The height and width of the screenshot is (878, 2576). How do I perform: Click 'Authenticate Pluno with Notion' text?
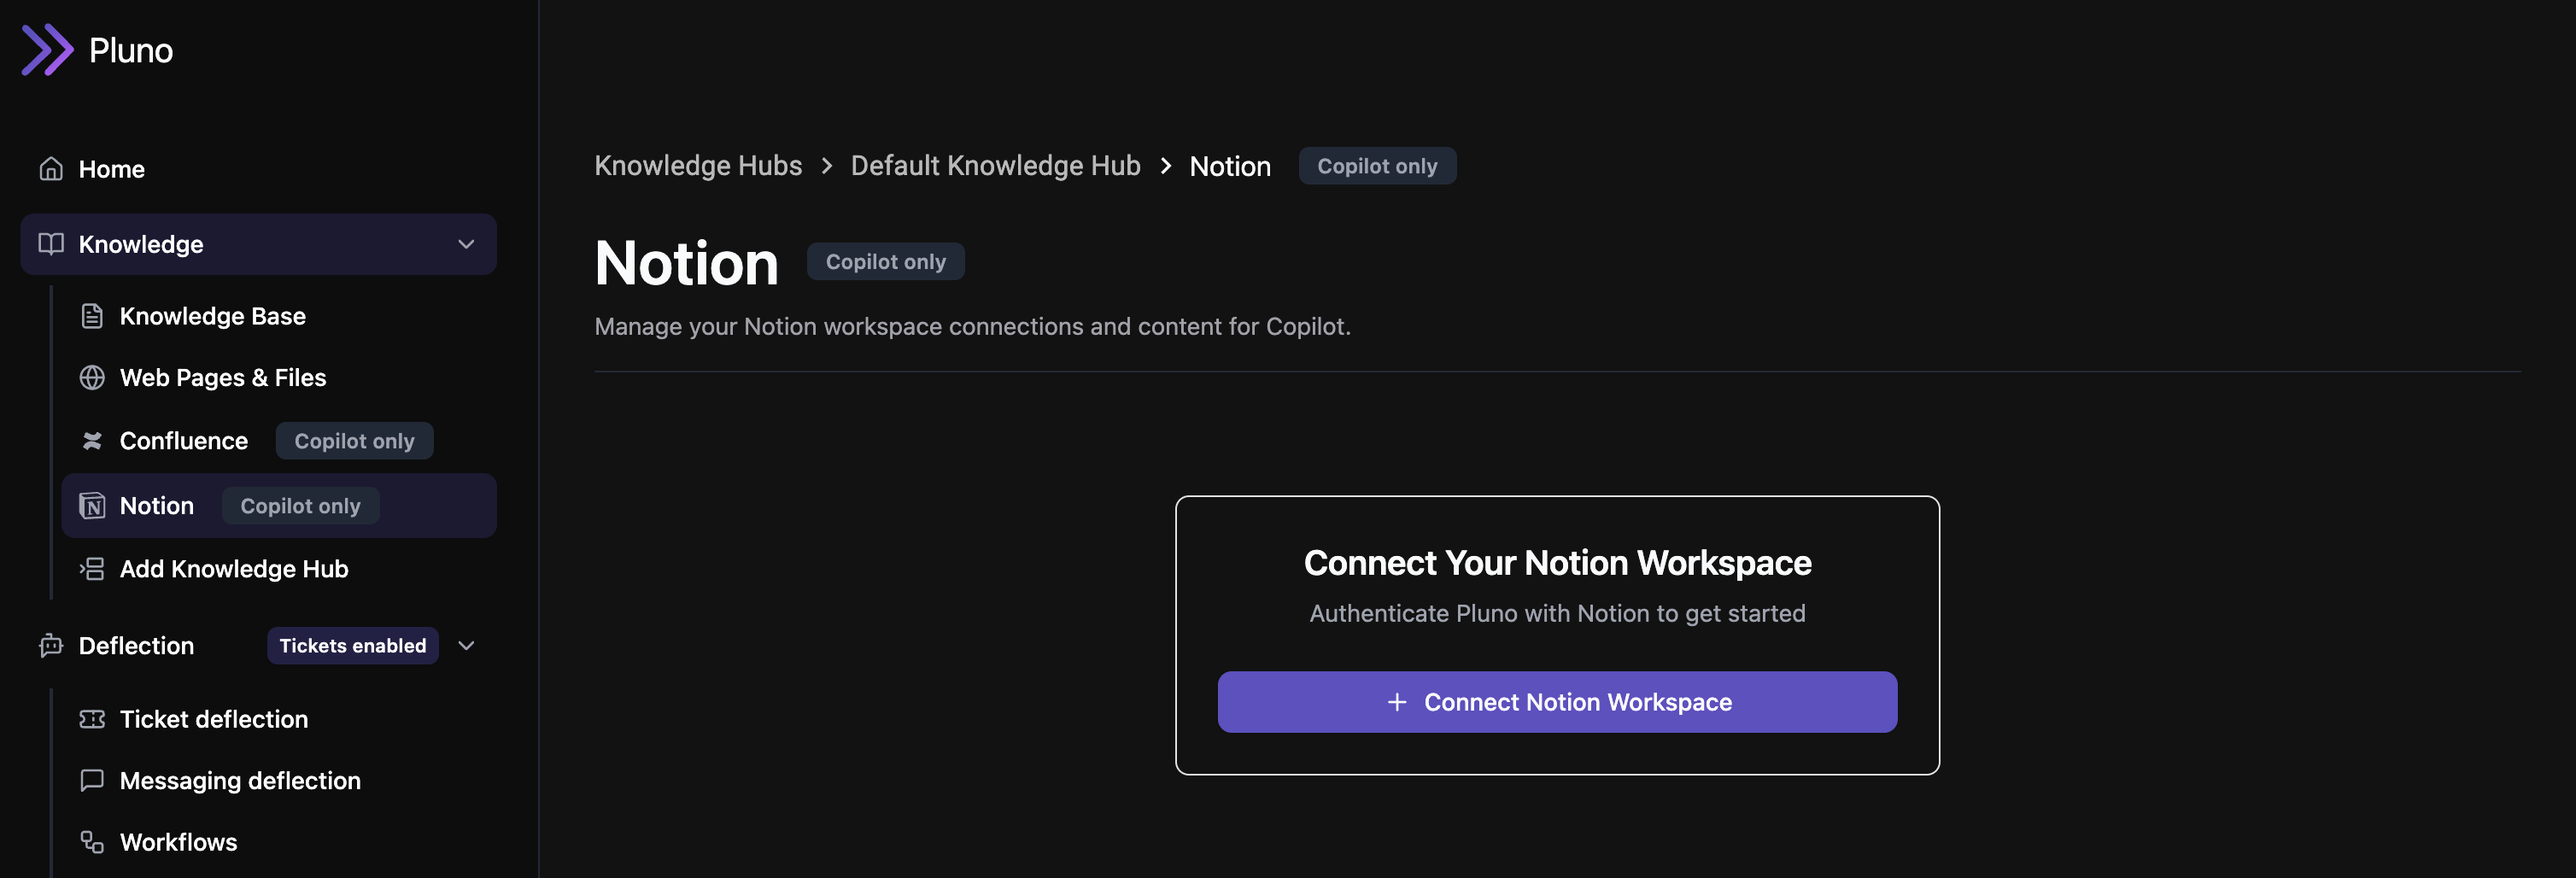[1557, 613]
